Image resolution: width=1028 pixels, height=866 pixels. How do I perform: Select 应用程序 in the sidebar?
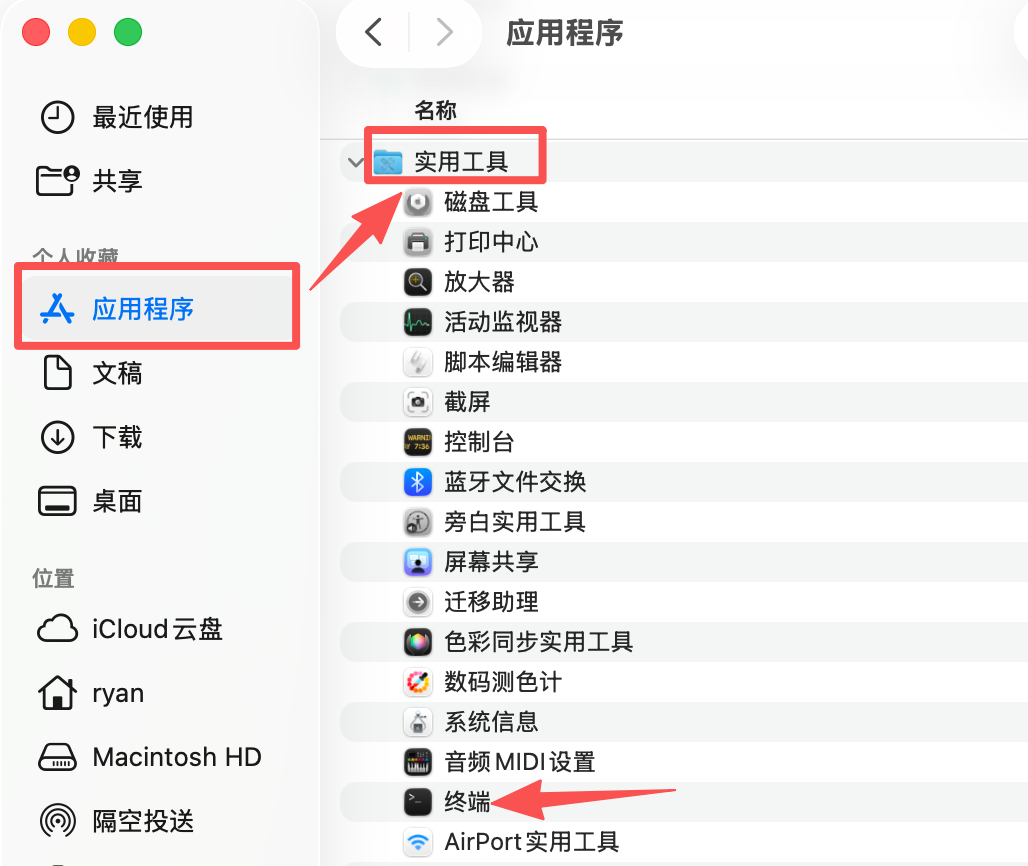pyautogui.click(x=122, y=307)
